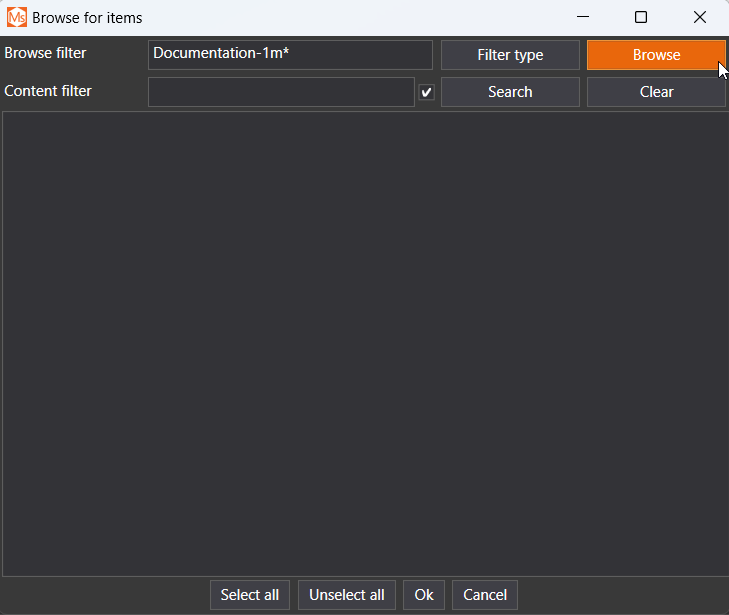This screenshot has height=615, width=729.
Task: Click blank space left of Select all
Action: pos(100,595)
